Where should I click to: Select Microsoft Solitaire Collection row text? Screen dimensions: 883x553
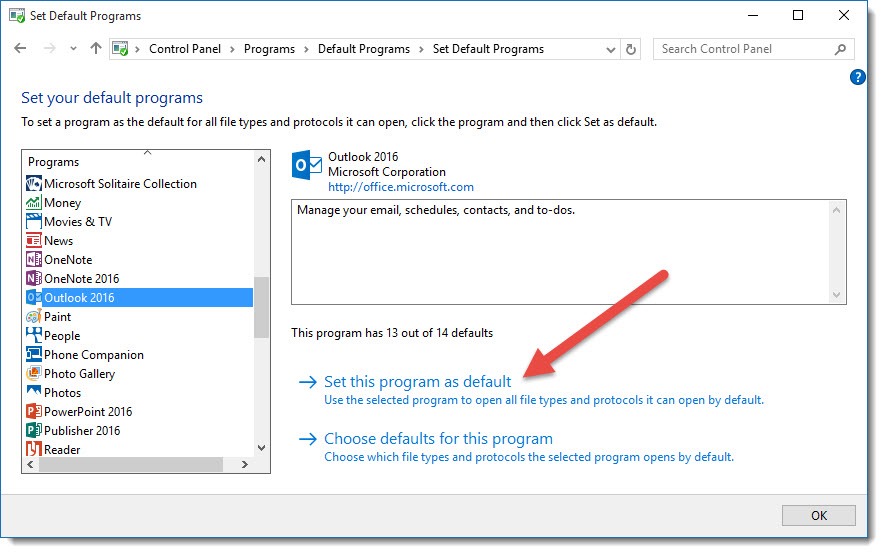pos(121,184)
